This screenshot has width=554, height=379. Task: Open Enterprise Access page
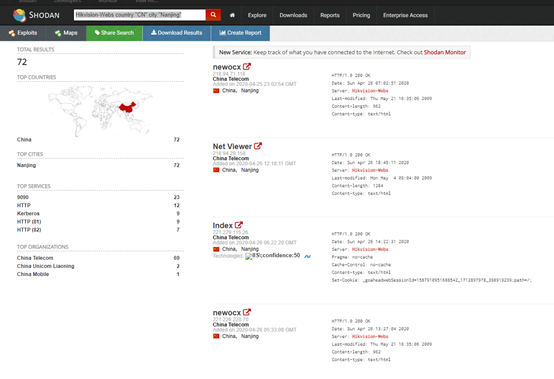click(405, 15)
